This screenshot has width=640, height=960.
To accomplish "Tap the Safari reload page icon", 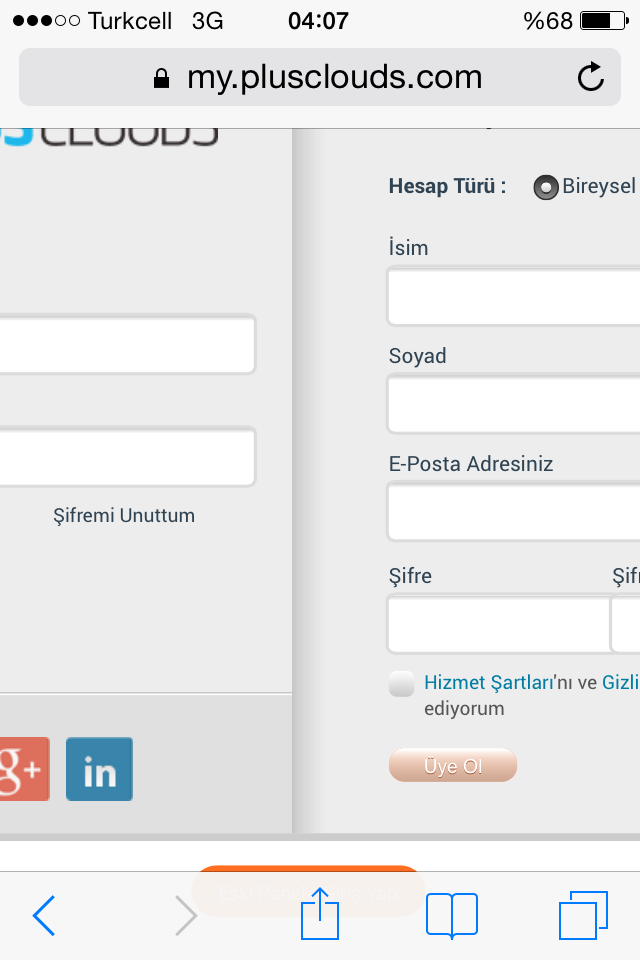I will click(x=590, y=77).
